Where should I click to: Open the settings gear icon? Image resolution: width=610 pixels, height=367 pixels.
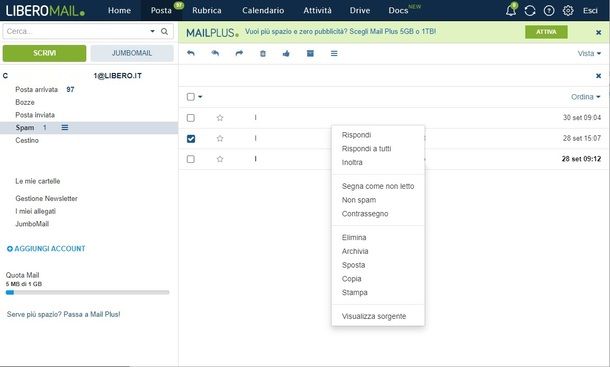click(568, 11)
